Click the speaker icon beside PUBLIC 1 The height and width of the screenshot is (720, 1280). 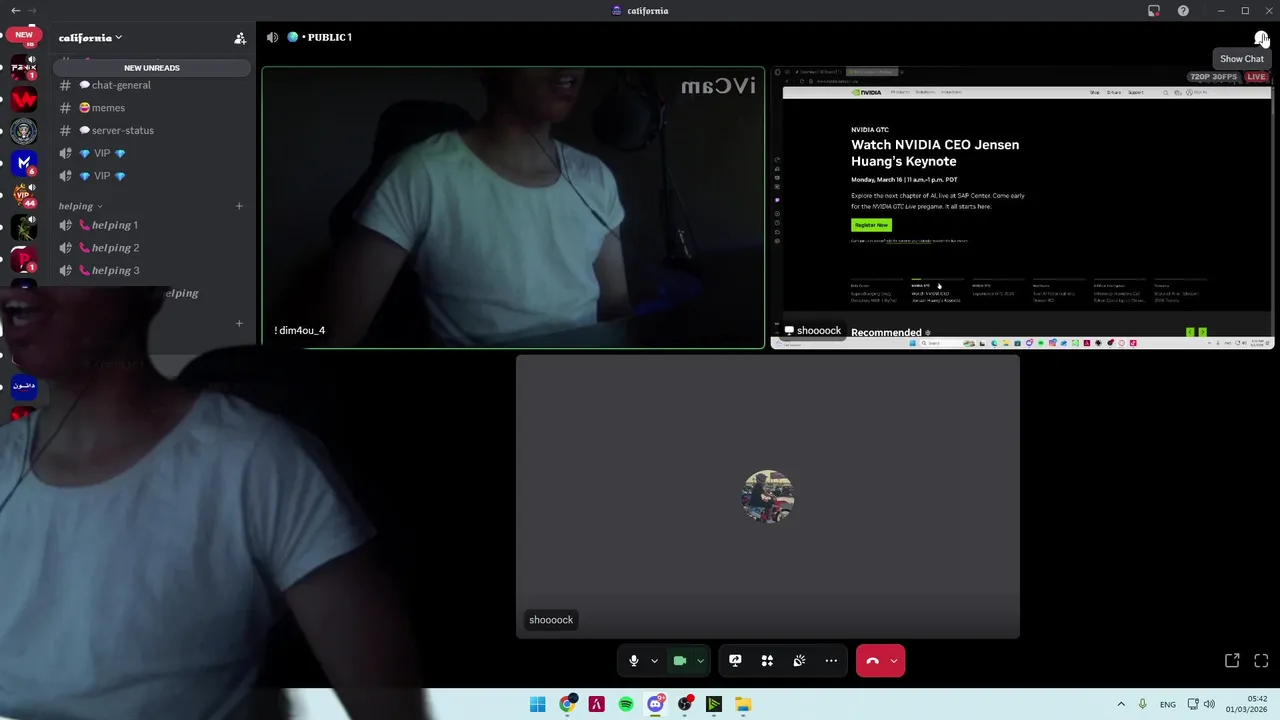pyautogui.click(x=272, y=37)
